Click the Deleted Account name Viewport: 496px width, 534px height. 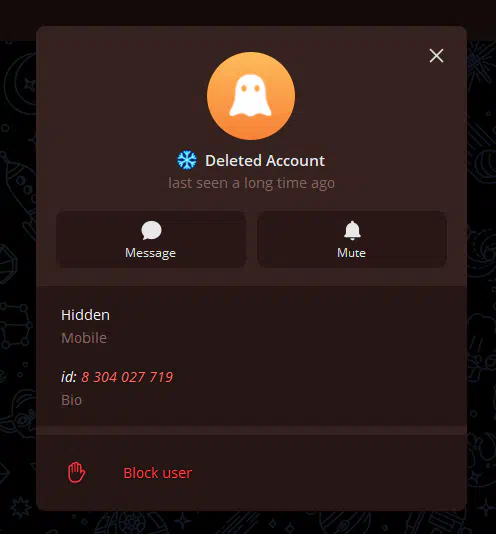(x=265, y=160)
